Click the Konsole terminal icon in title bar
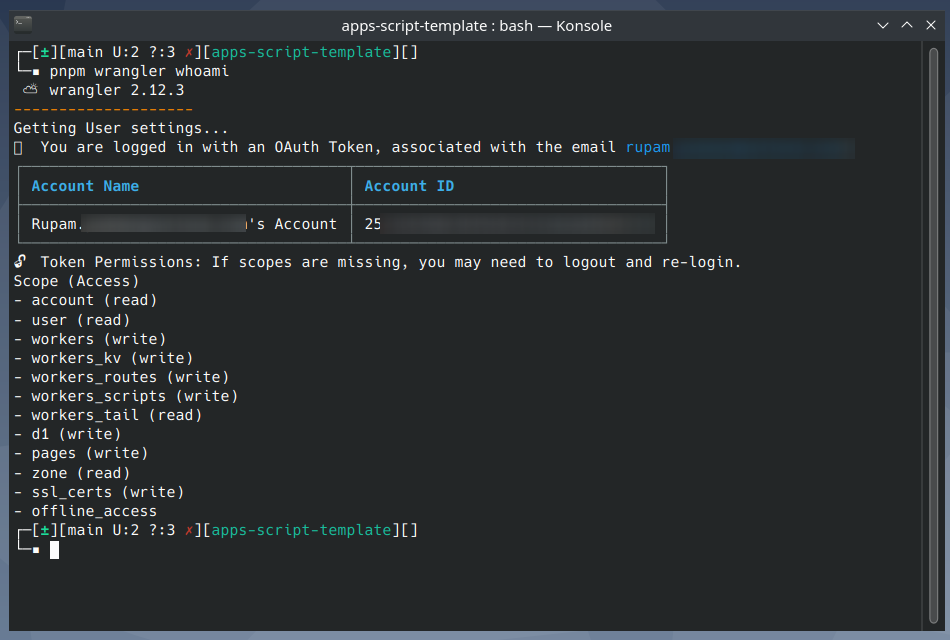Screen dimensions: 950x640 (23, 24)
